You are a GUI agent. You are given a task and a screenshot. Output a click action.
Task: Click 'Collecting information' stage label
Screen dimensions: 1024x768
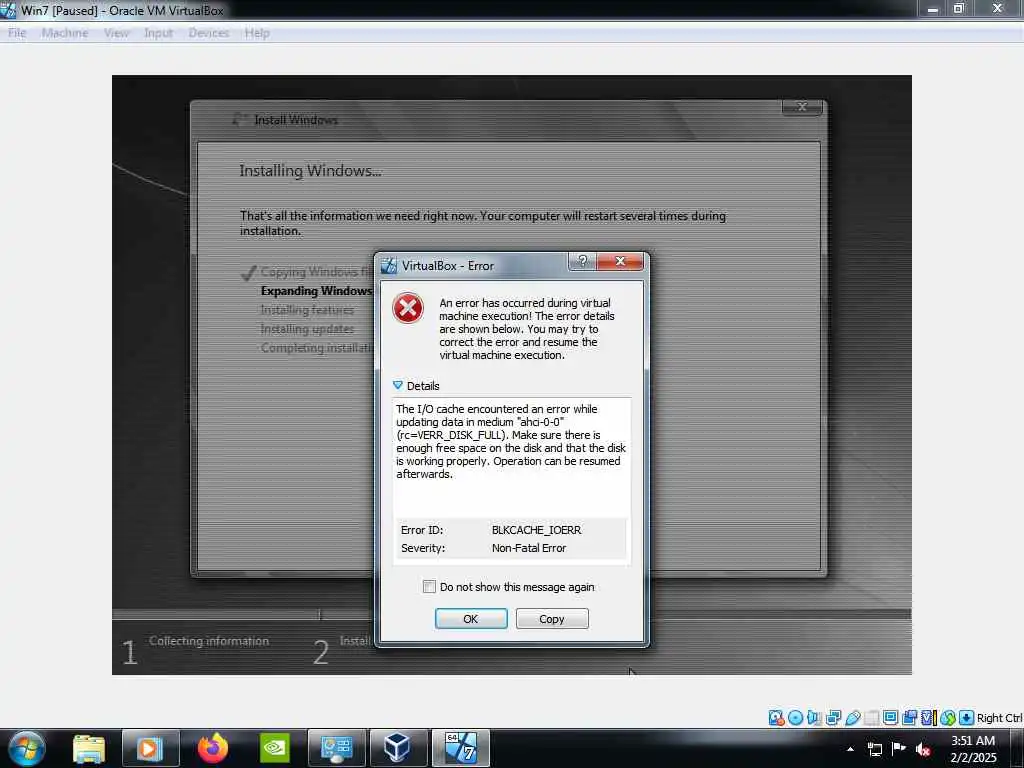click(209, 641)
